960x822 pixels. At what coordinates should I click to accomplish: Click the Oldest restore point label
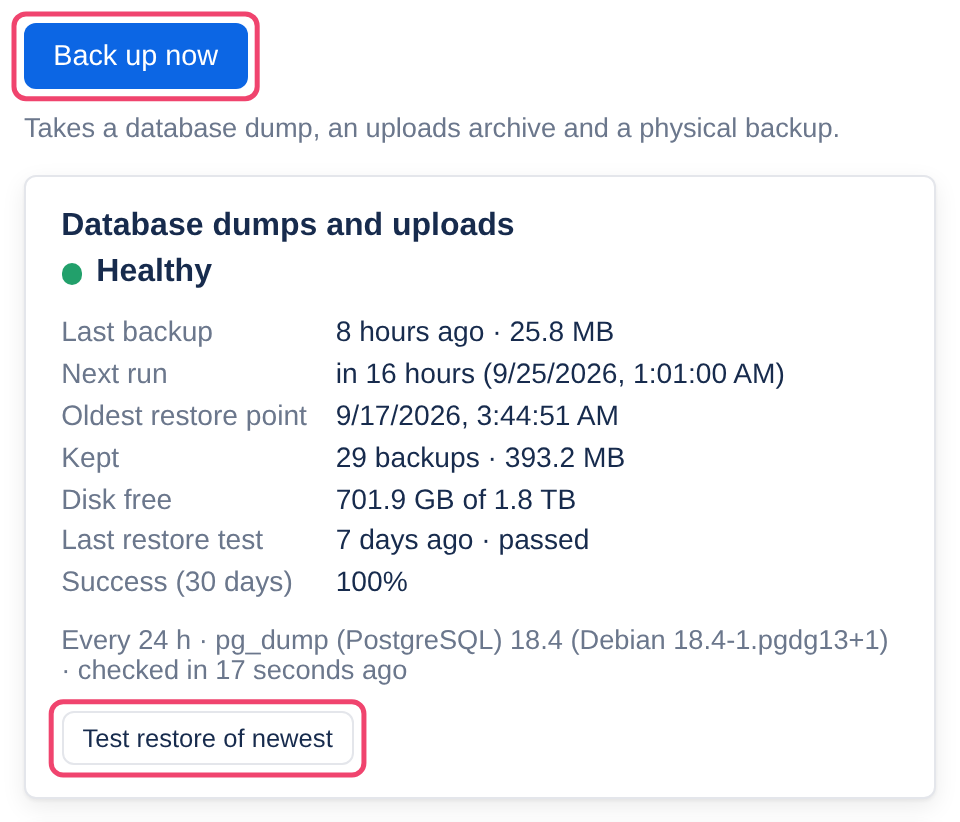click(x=184, y=416)
